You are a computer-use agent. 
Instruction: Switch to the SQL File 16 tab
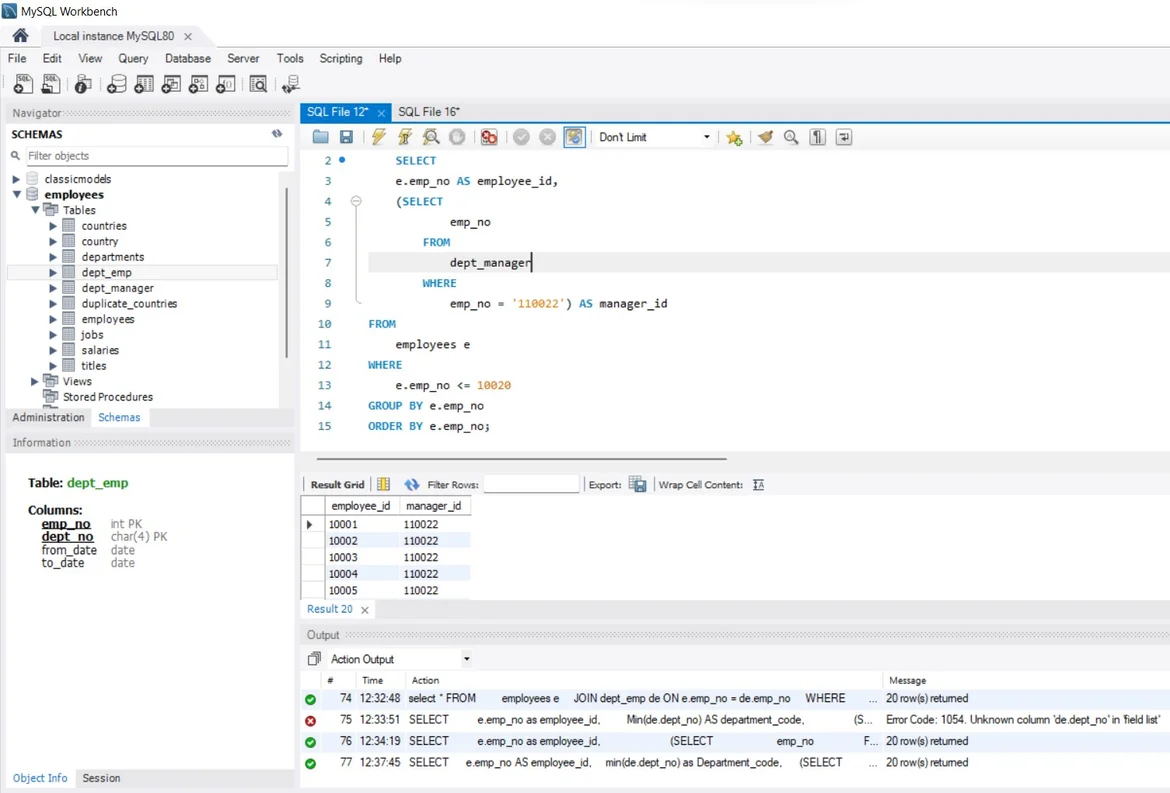(x=428, y=112)
